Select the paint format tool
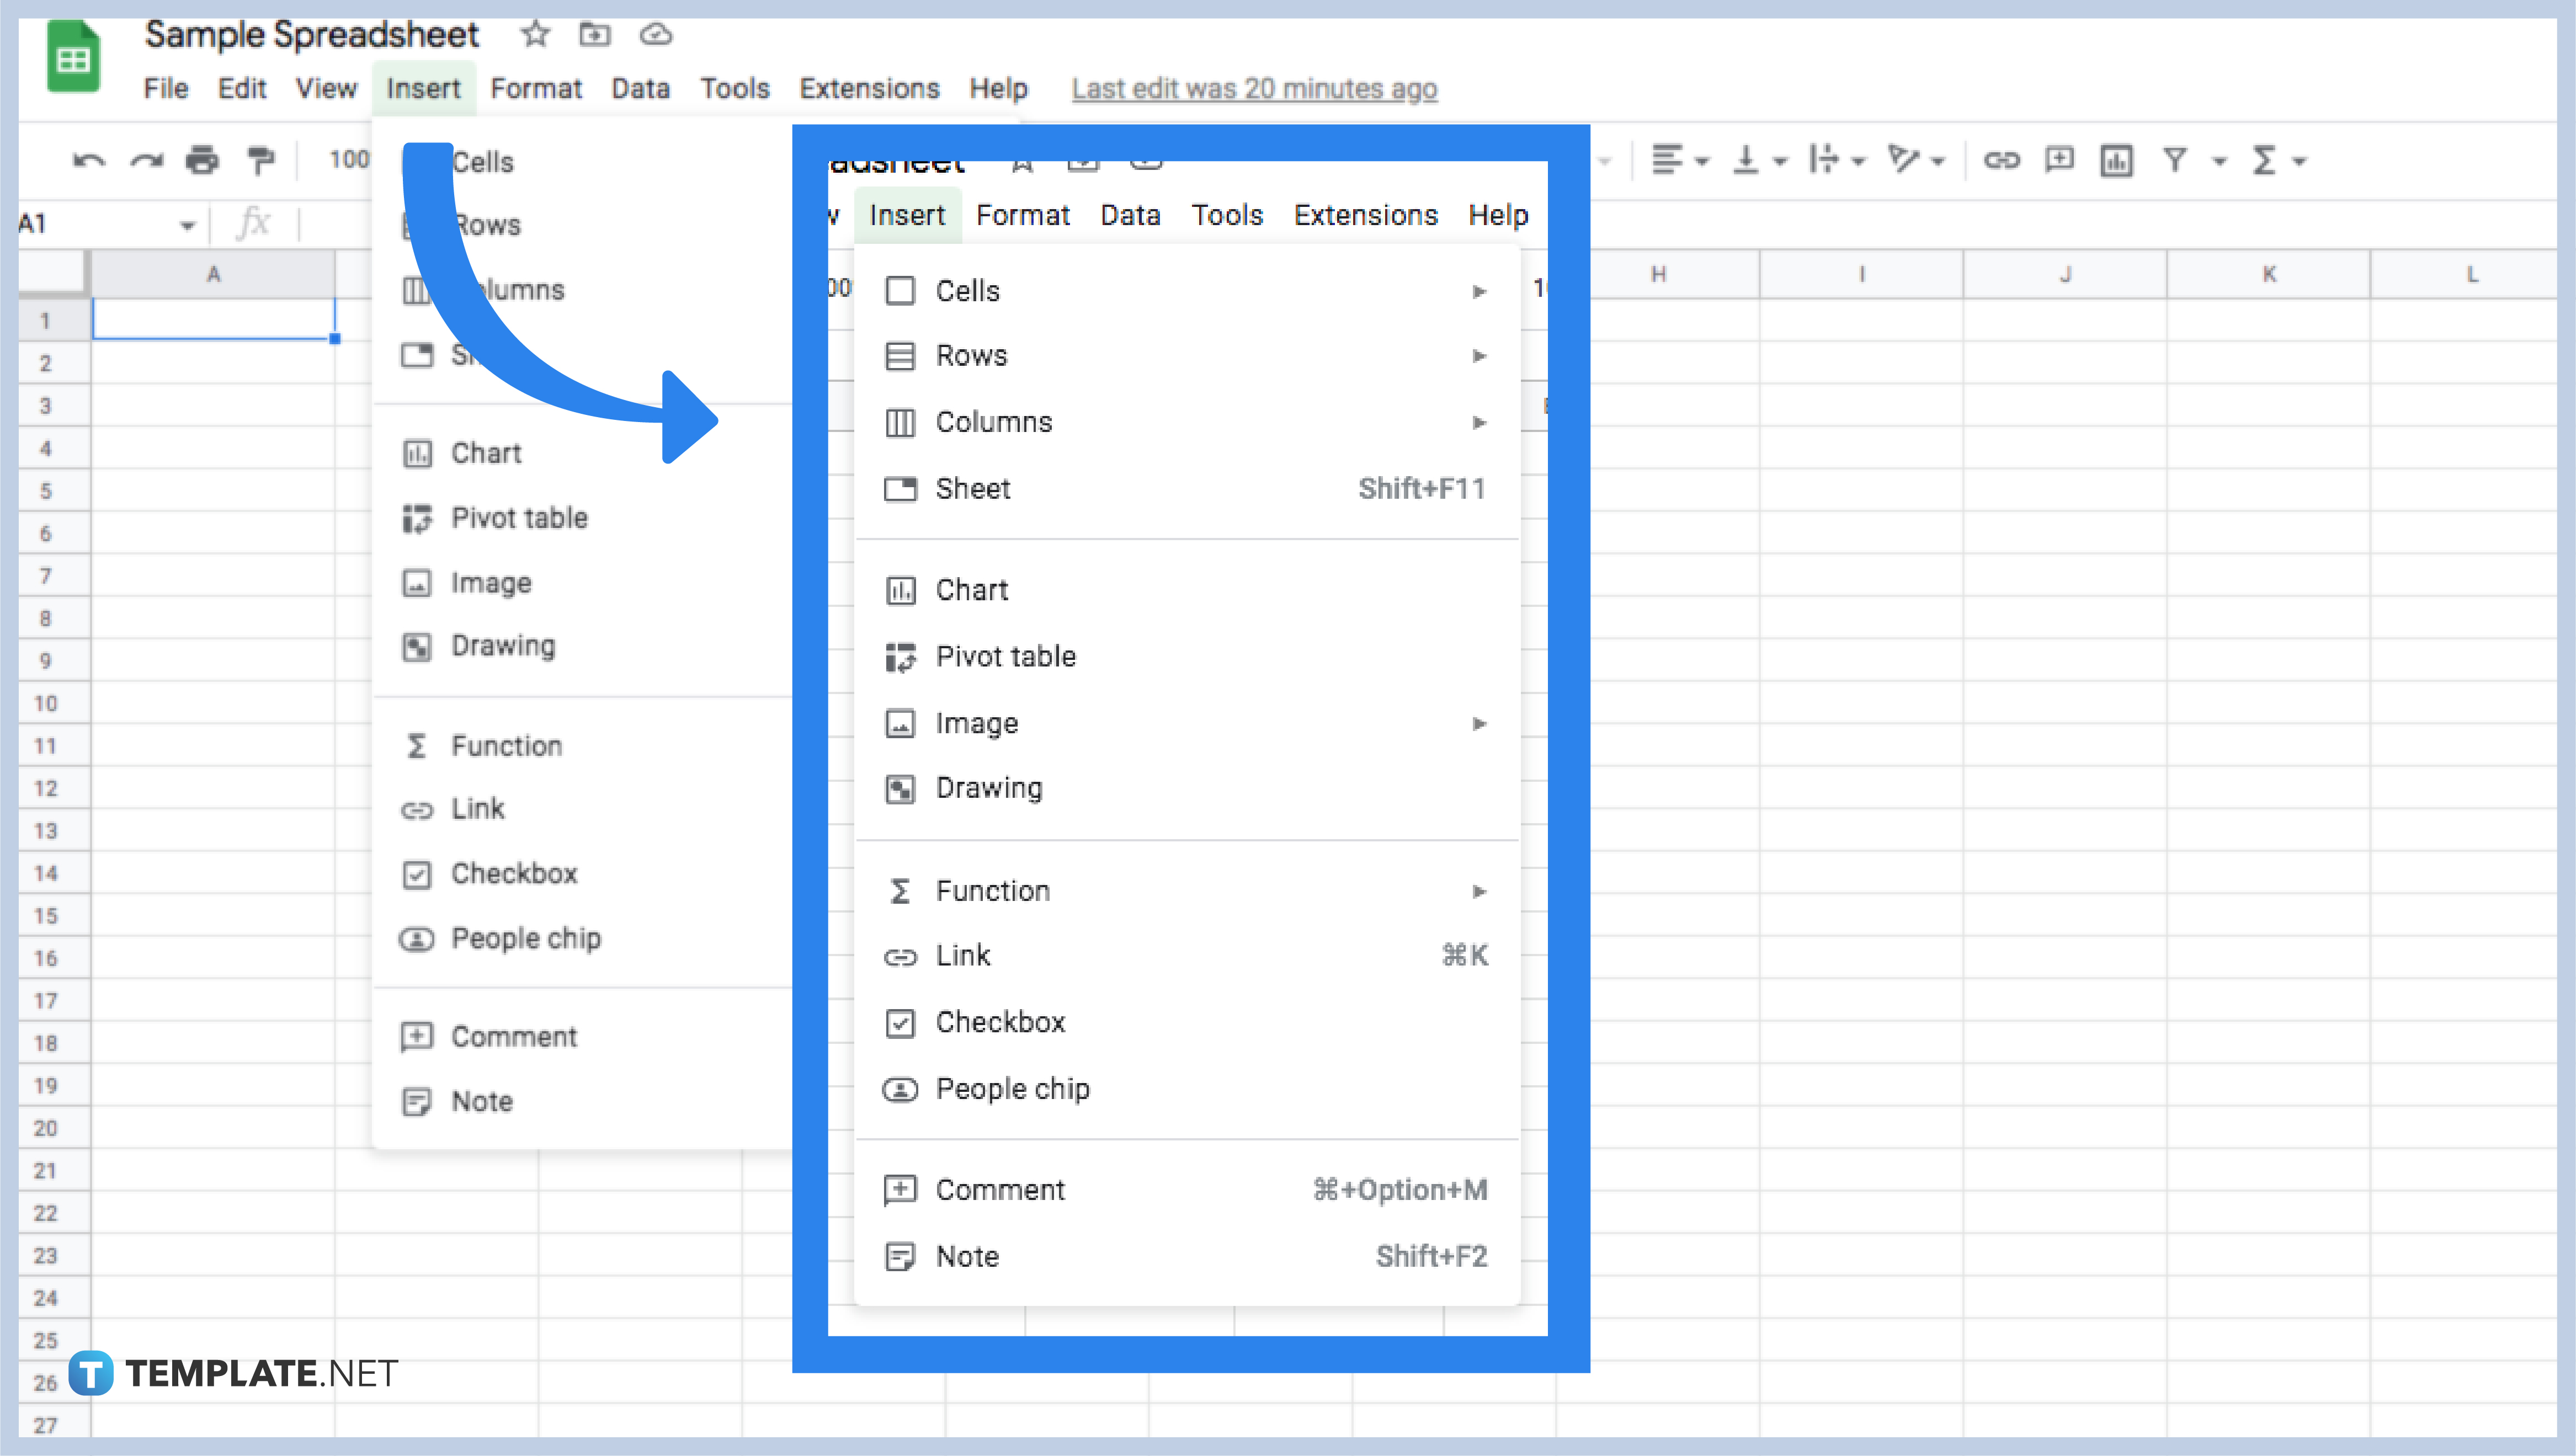 pyautogui.click(x=261, y=160)
